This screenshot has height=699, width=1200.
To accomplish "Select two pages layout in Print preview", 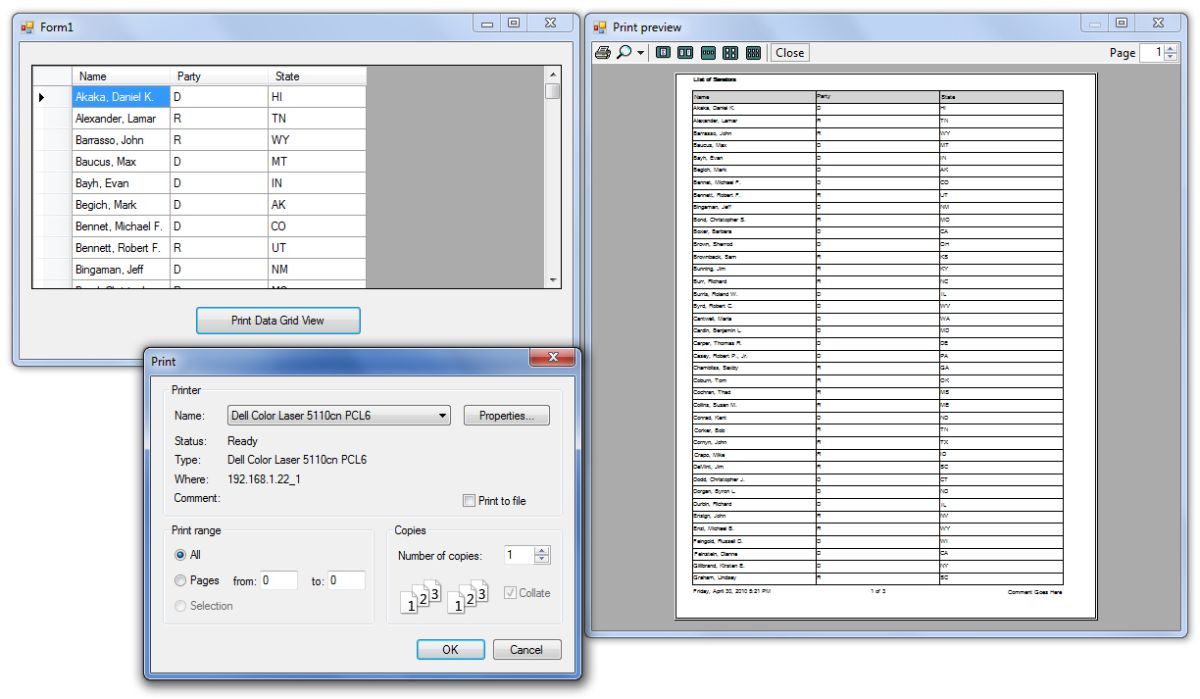I will (686, 53).
